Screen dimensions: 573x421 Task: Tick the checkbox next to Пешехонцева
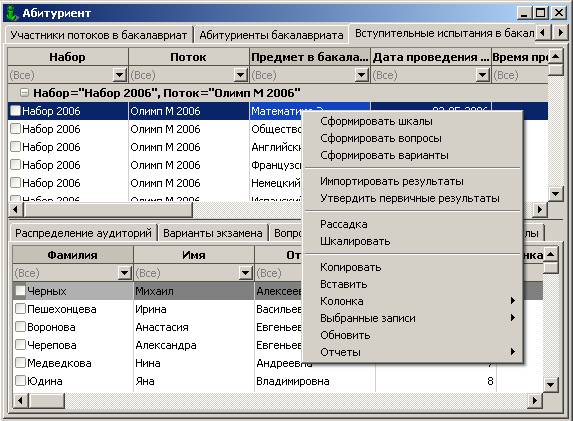[20, 309]
